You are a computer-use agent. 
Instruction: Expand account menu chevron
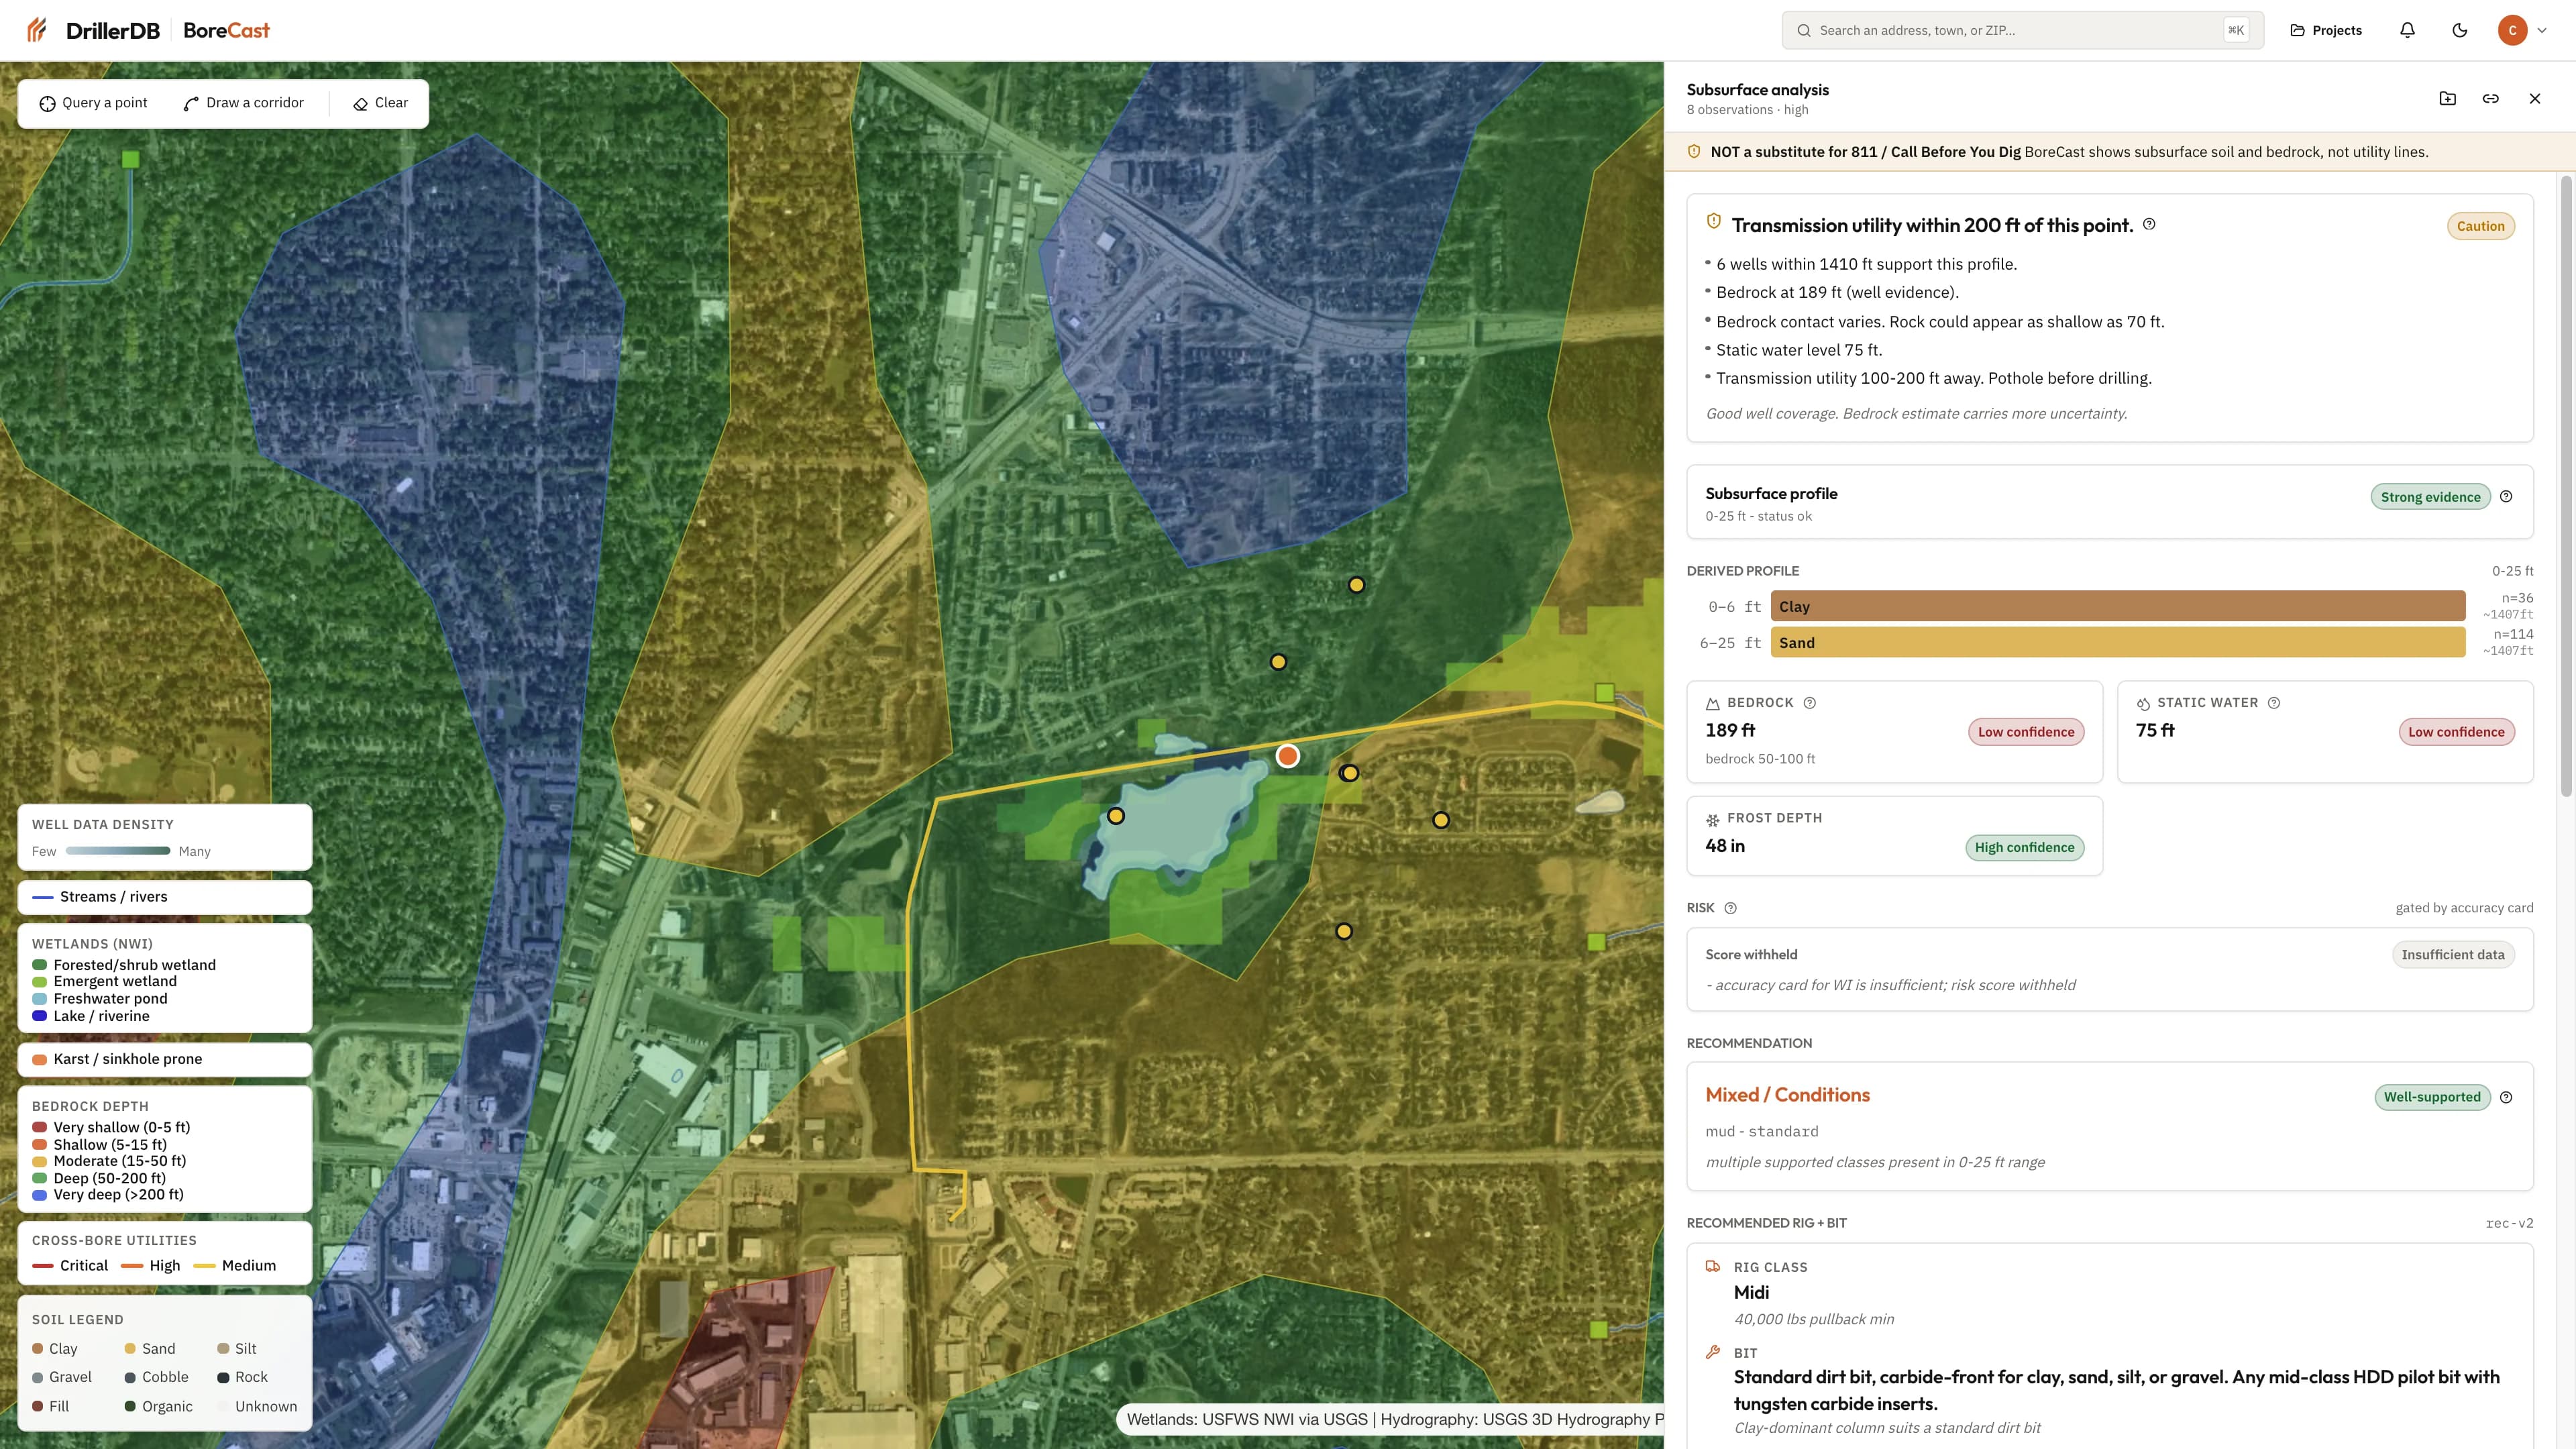(2541, 30)
